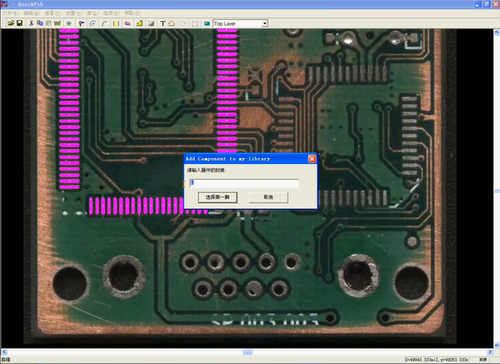Select the yellow polygon fill tool
The width and height of the screenshot is (500, 364).
(x=139, y=23)
